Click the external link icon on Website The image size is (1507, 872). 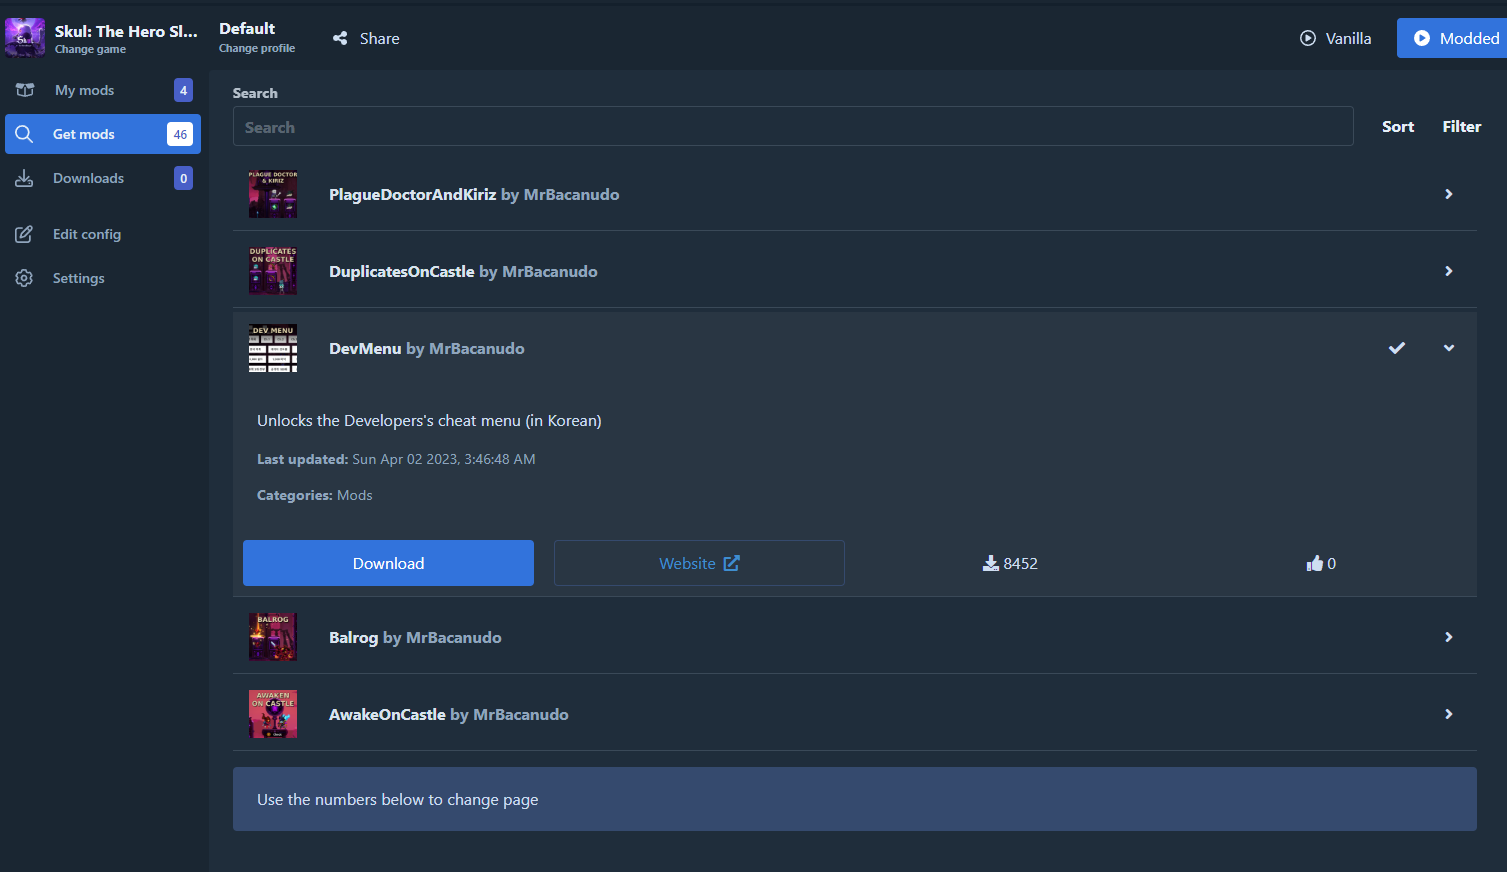tap(731, 563)
